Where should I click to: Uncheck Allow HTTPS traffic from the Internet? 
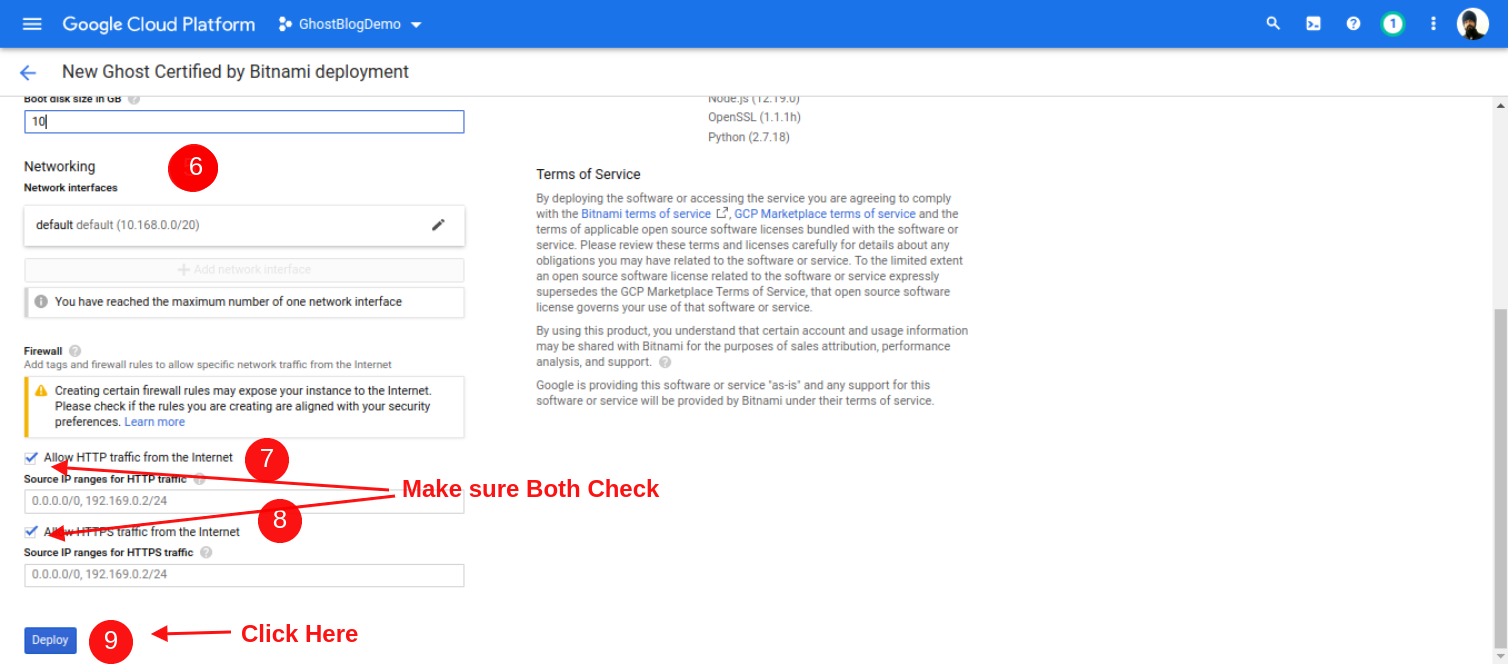point(30,531)
